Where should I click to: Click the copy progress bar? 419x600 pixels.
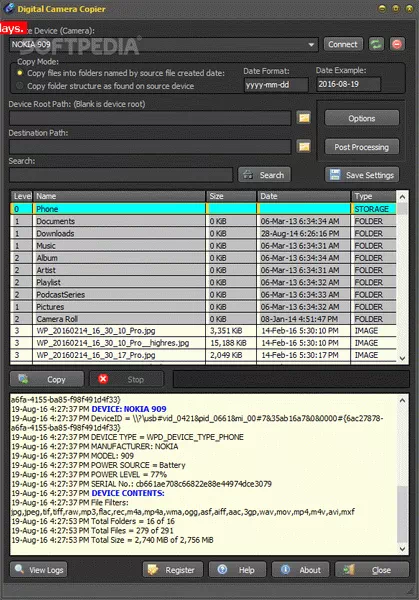(x=291, y=379)
